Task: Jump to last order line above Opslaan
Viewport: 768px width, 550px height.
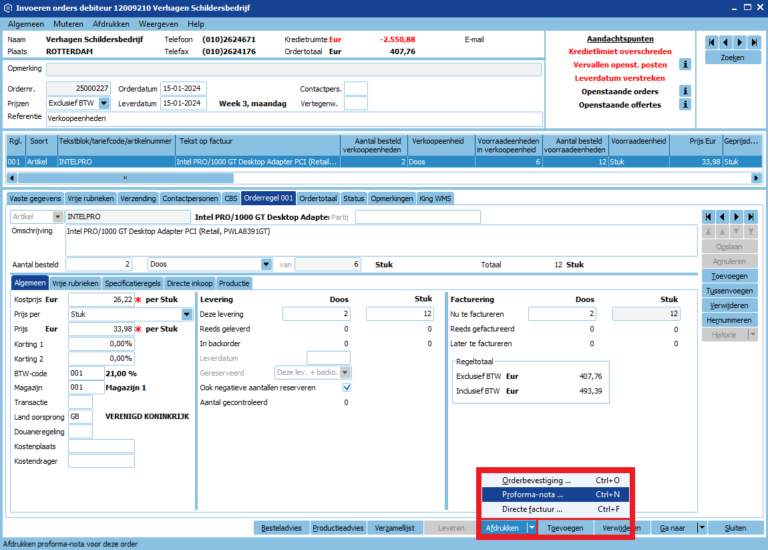Action: tap(752, 216)
